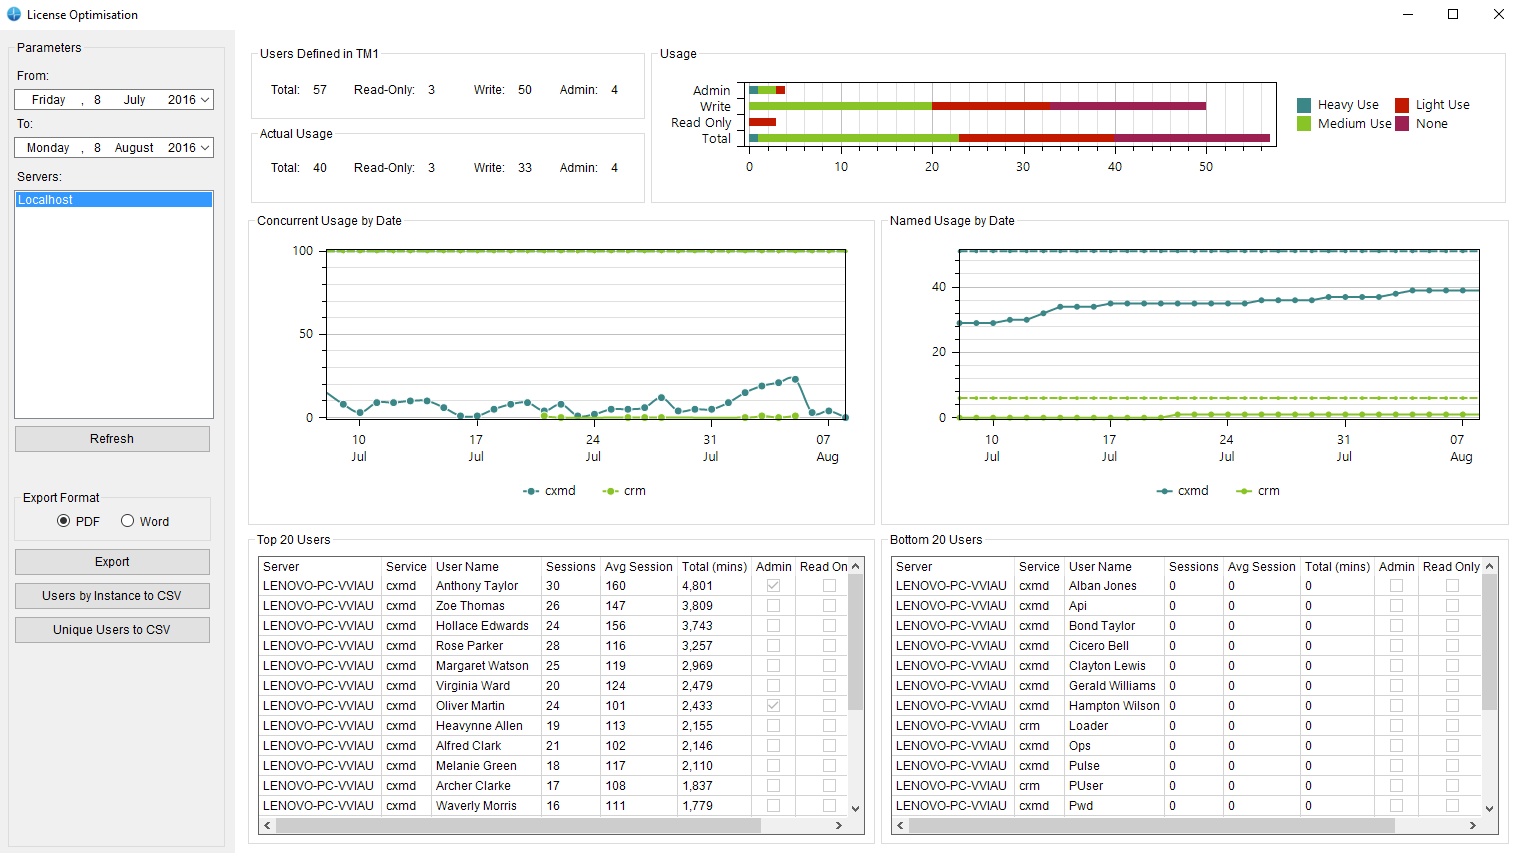Click the crm legend marker under Named Usage chart

tap(1246, 490)
